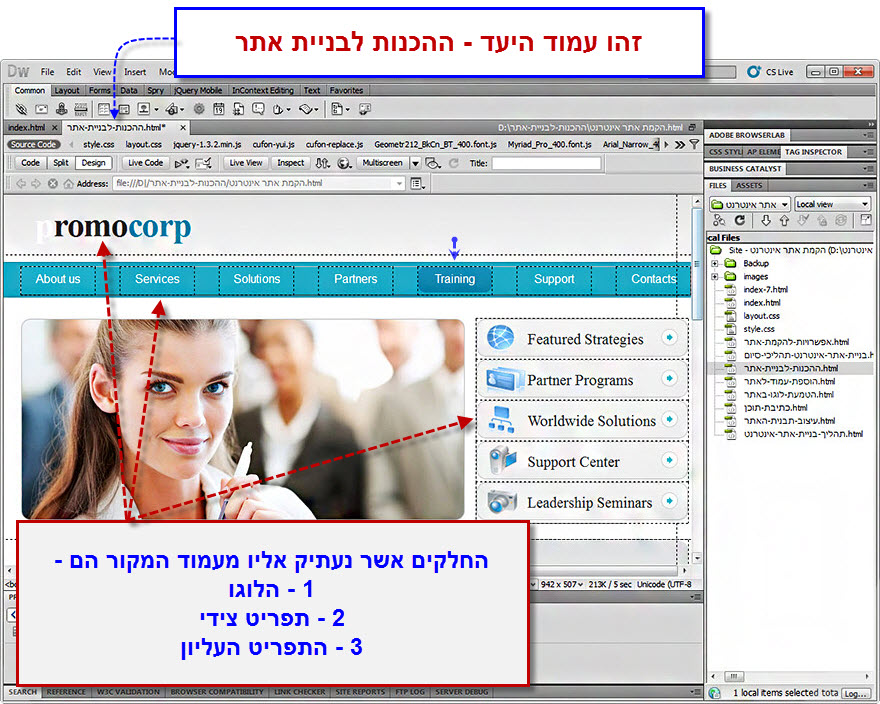
Task: Open the site selector dropdown
Action: coord(750,204)
